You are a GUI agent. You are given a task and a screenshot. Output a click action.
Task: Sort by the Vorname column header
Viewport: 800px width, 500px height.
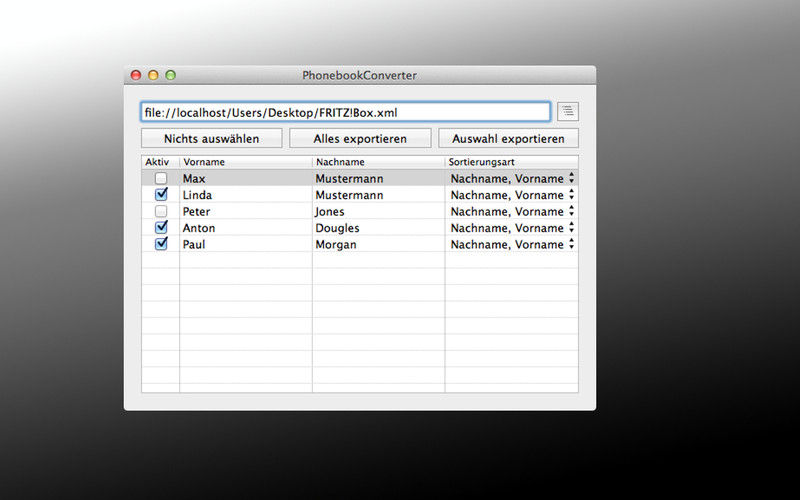[245, 162]
